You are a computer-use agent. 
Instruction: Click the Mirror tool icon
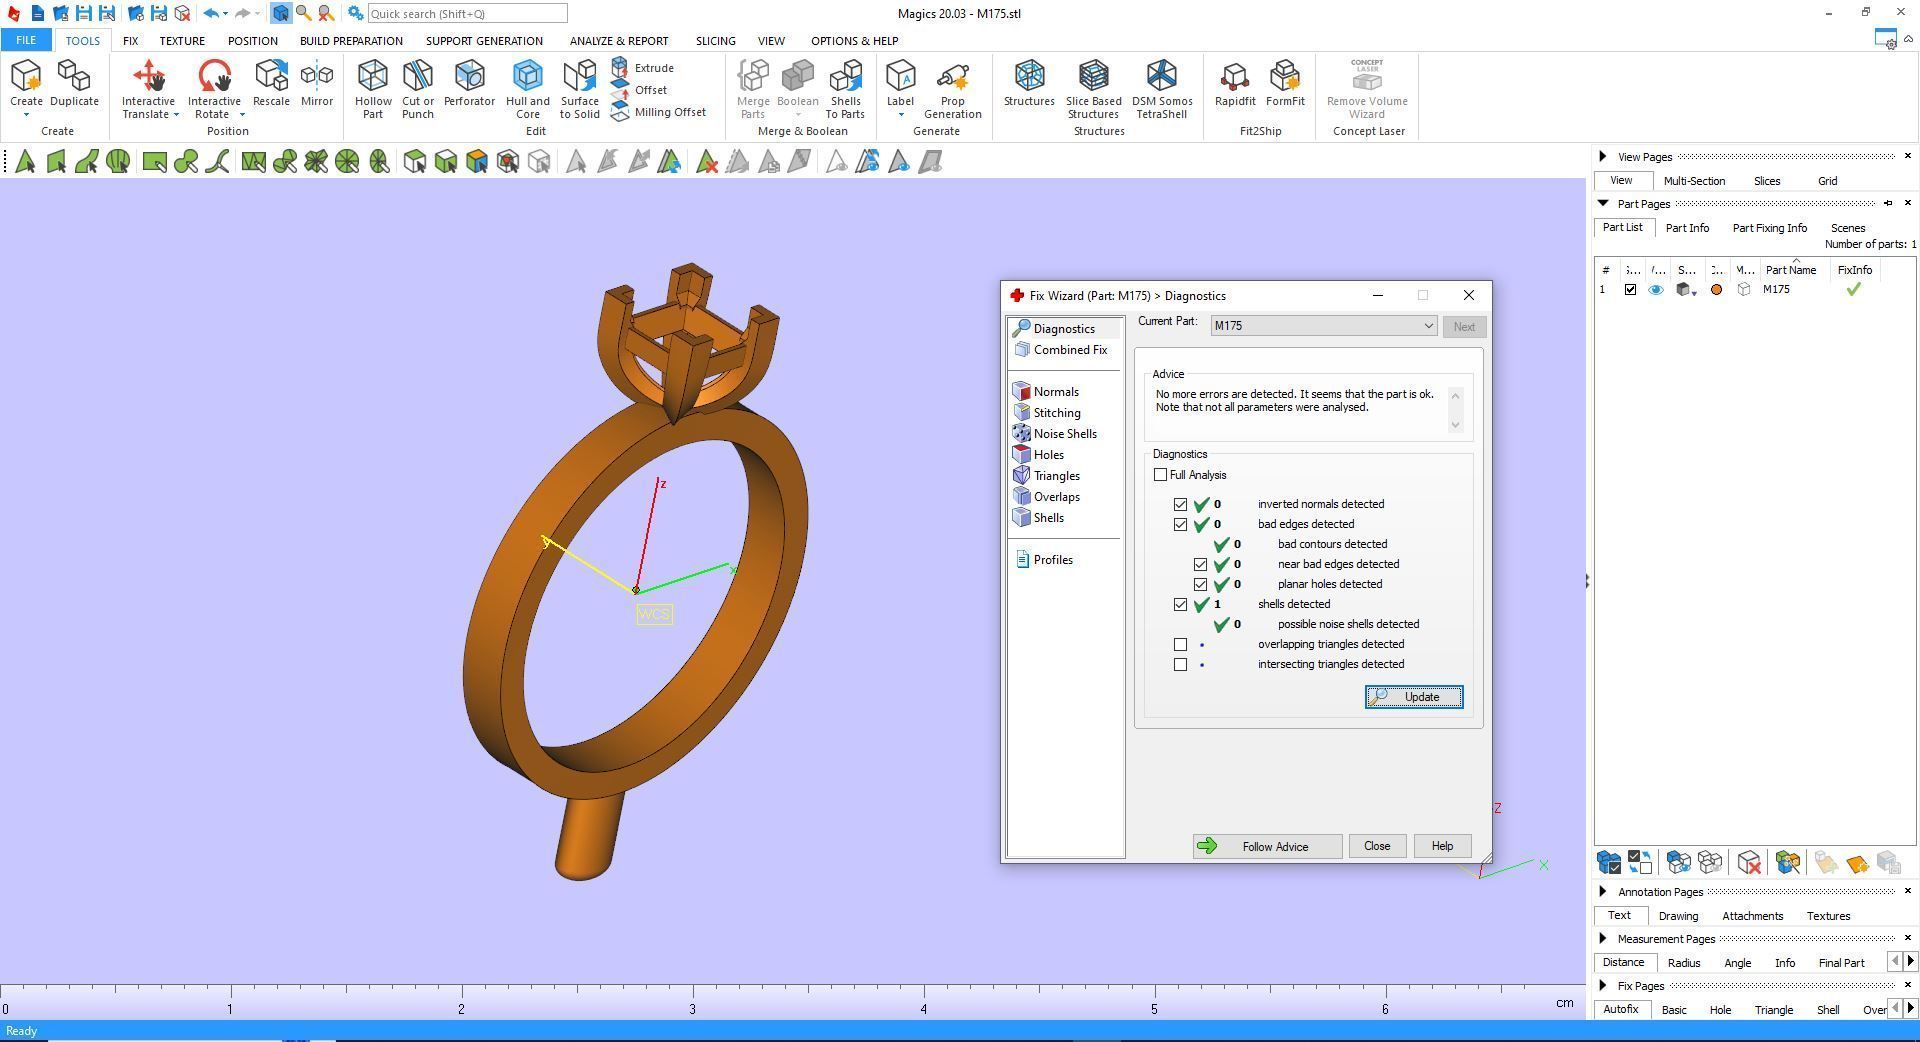point(317,82)
